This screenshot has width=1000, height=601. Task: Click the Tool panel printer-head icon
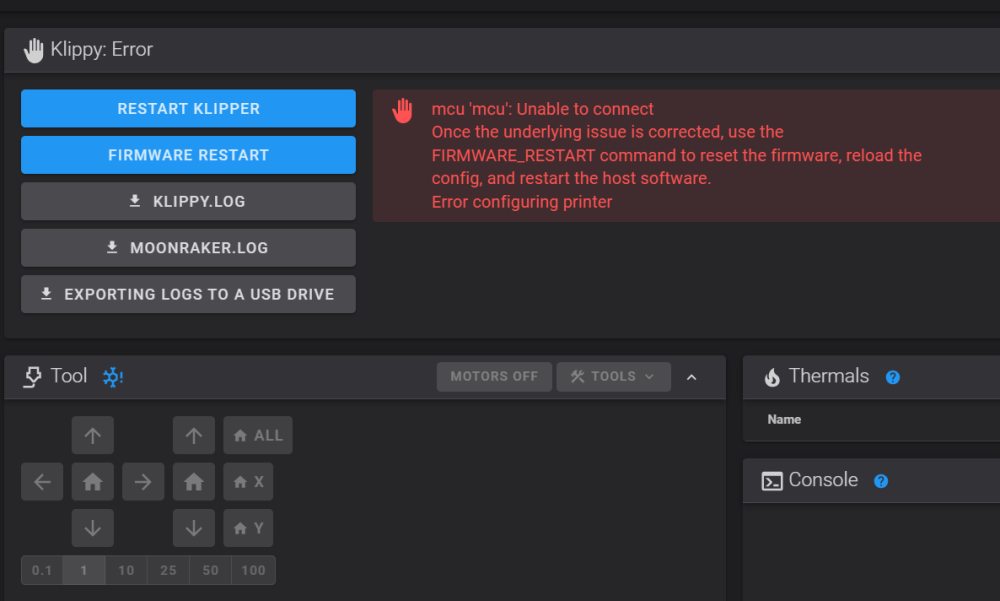point(33,377)
